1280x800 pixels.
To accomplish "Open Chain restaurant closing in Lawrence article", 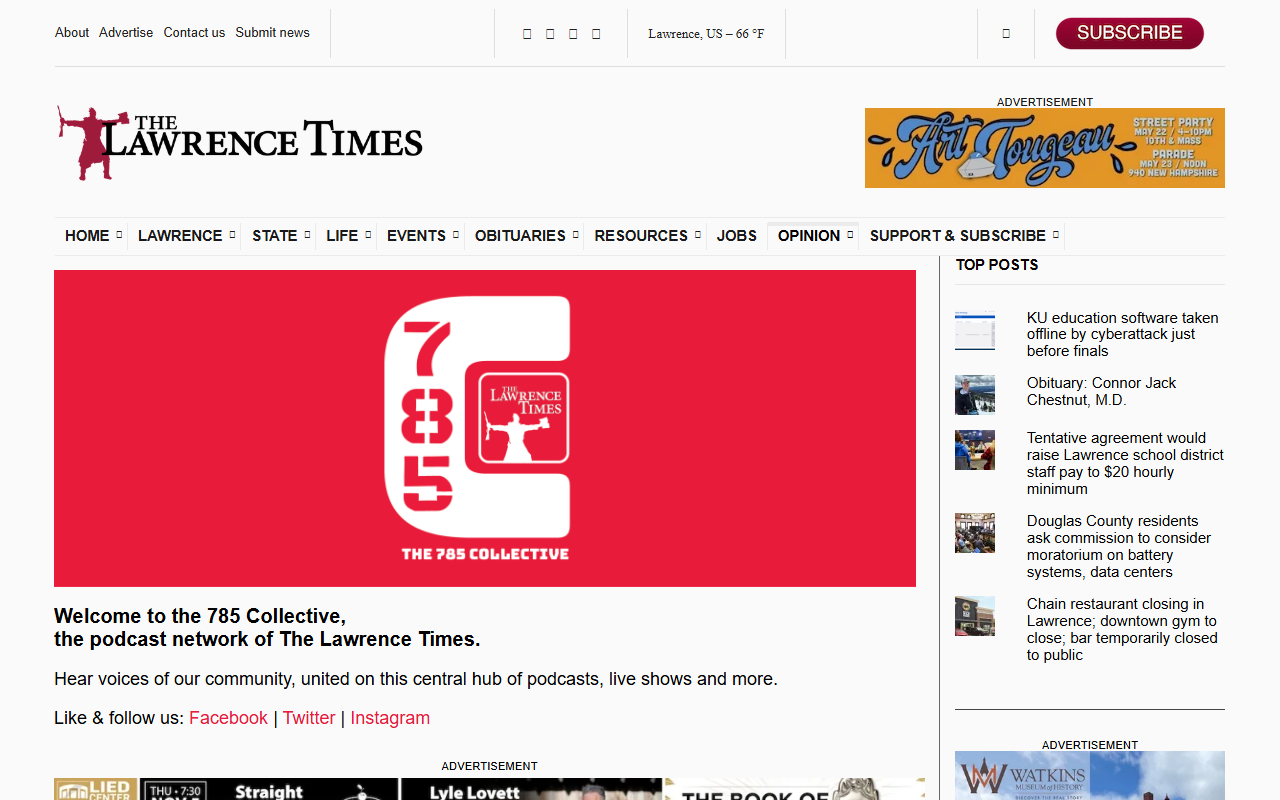I will coord(1122,629).
